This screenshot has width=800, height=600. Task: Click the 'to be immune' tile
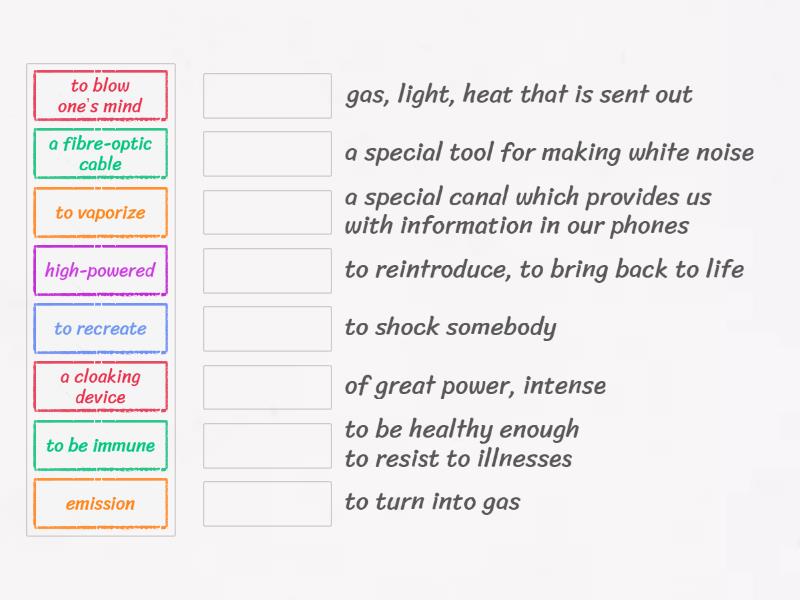coord(100,445)
